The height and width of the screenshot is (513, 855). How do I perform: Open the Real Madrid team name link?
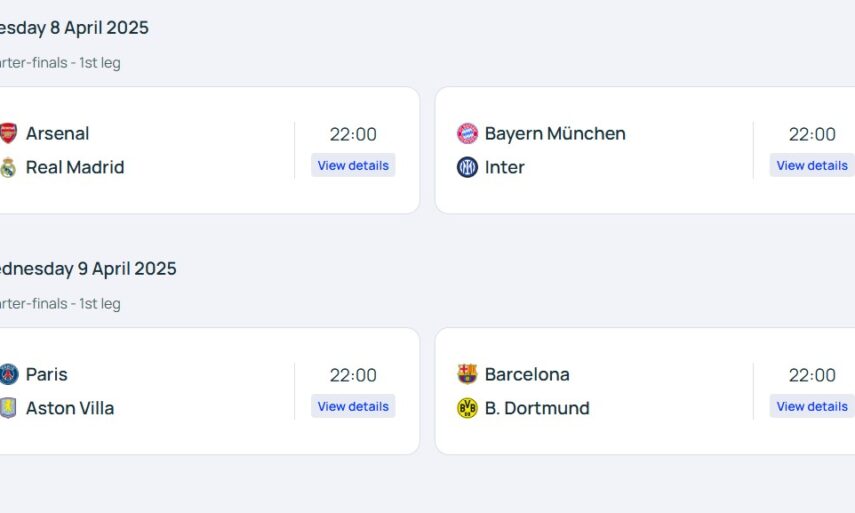click(75, 167)
